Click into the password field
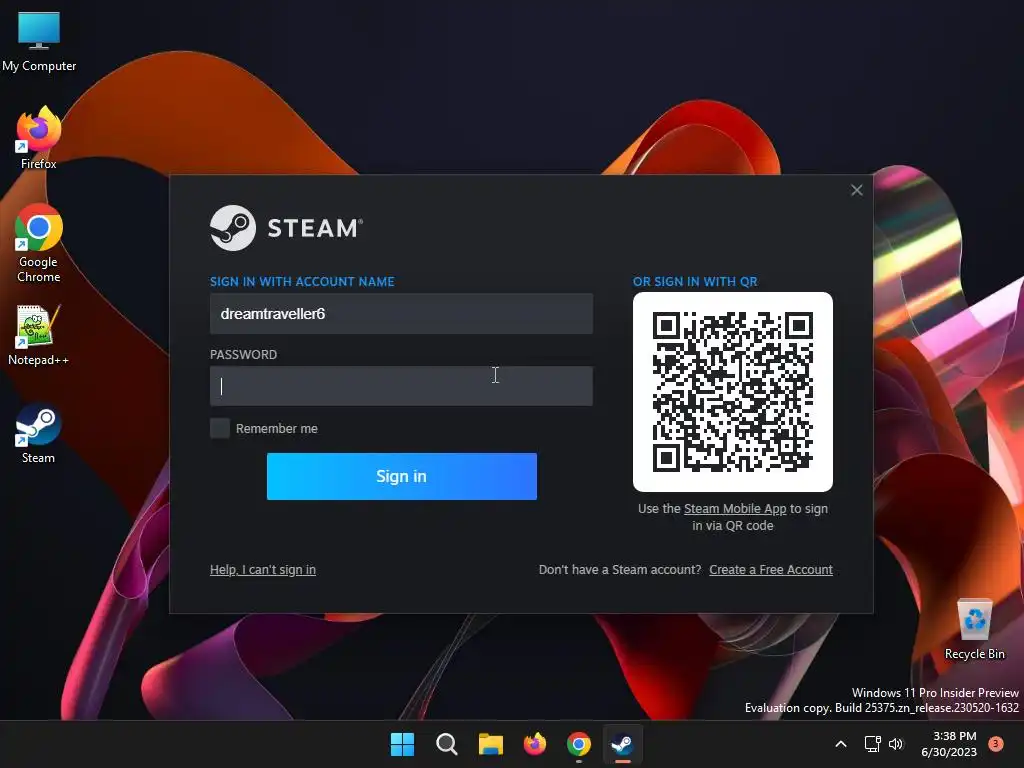This screenshot has height=768, width=1024. click(x=401, y=386)
